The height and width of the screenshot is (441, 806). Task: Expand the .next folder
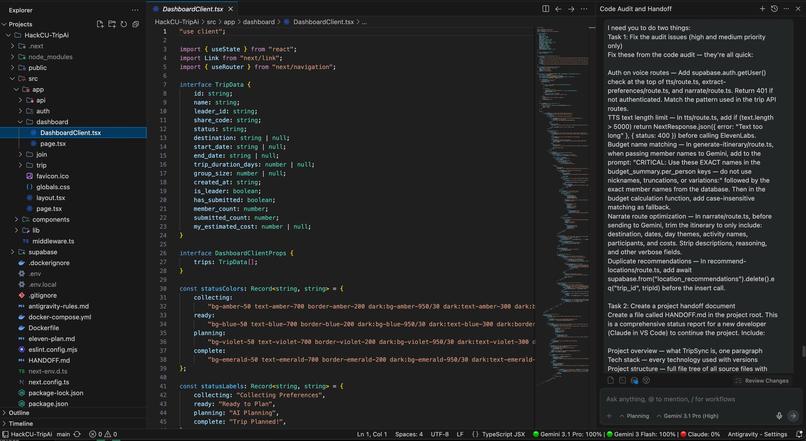point(12,46)
